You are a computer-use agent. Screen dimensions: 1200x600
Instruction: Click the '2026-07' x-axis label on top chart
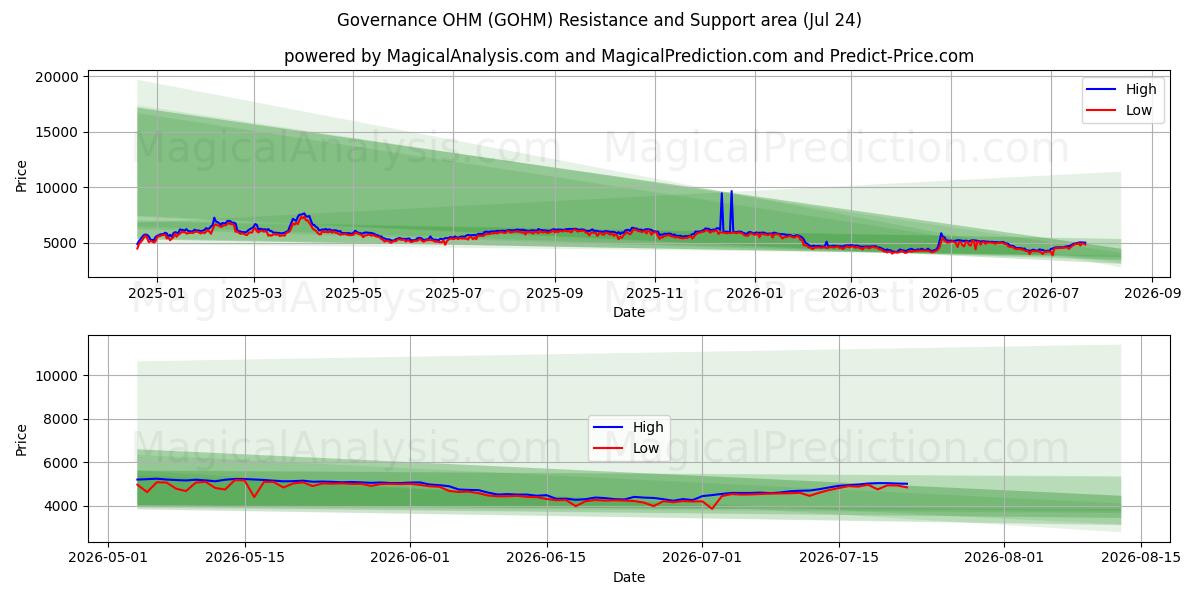[x=1051, y=294]
